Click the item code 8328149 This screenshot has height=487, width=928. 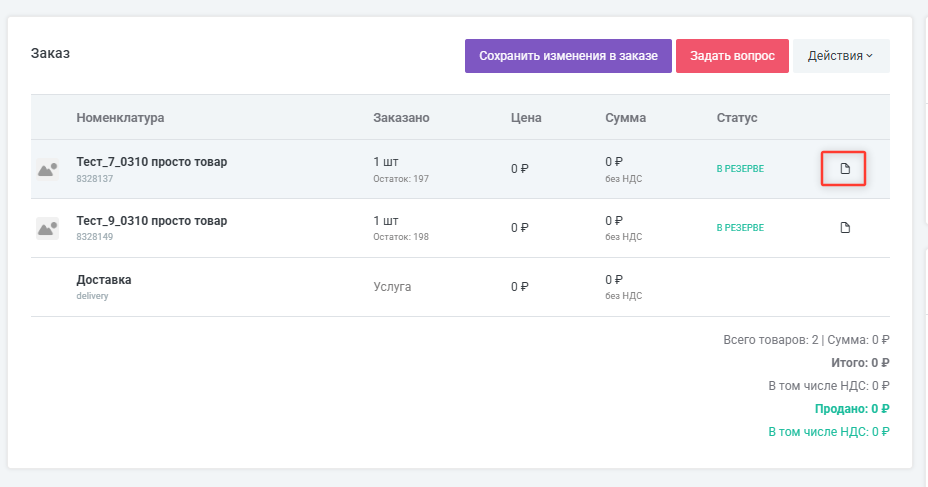pos(95,237)
